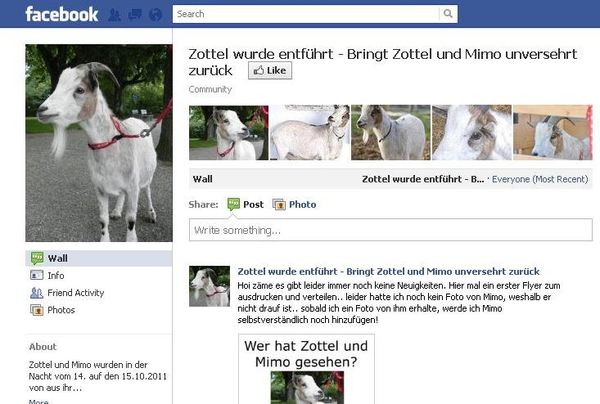Click the About text 'Zottel und Mimo wurden in der'
600x404 pixels.
coord(88,365)
